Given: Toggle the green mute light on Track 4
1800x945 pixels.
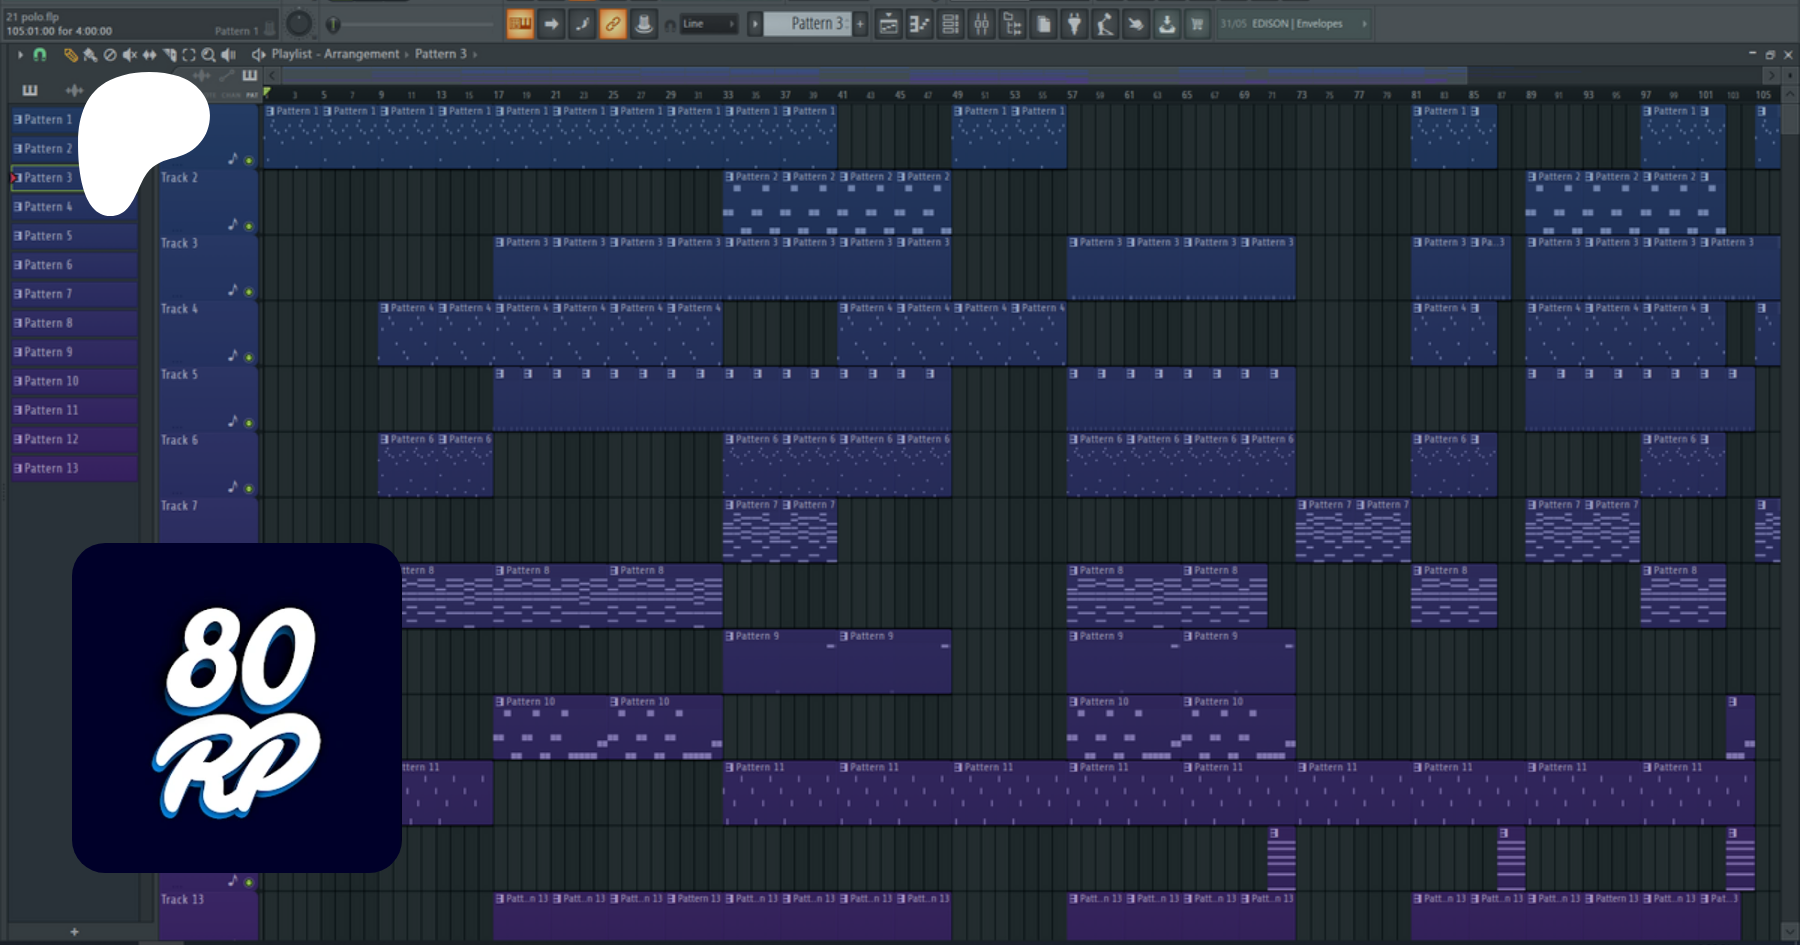Looking at the screenshot, I should click(249, 358).
